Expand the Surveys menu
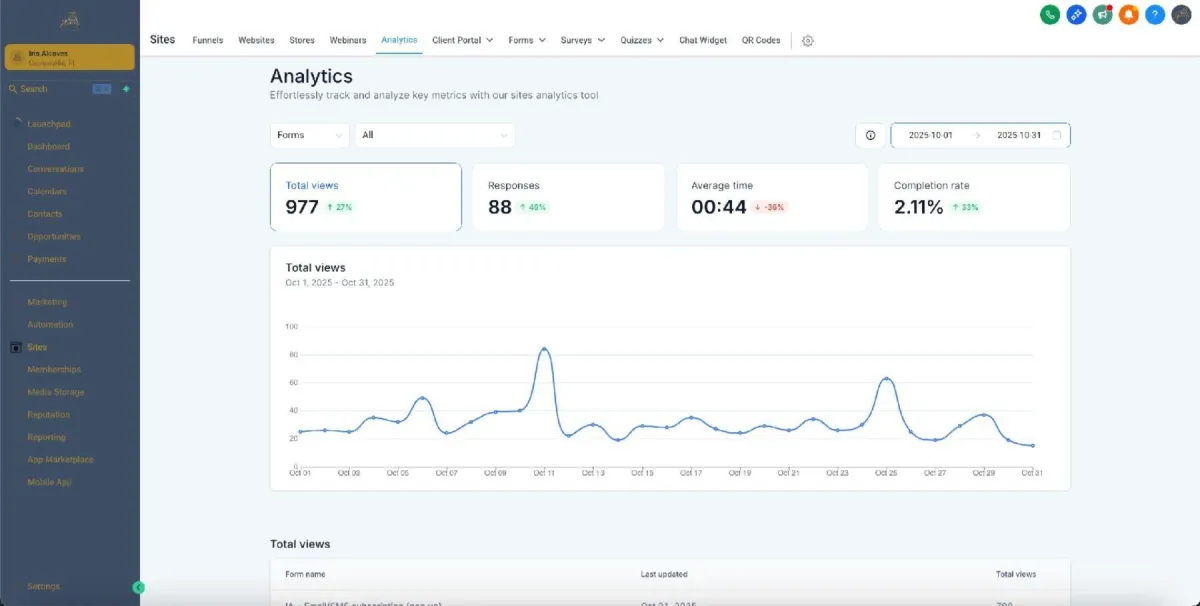 583,40
